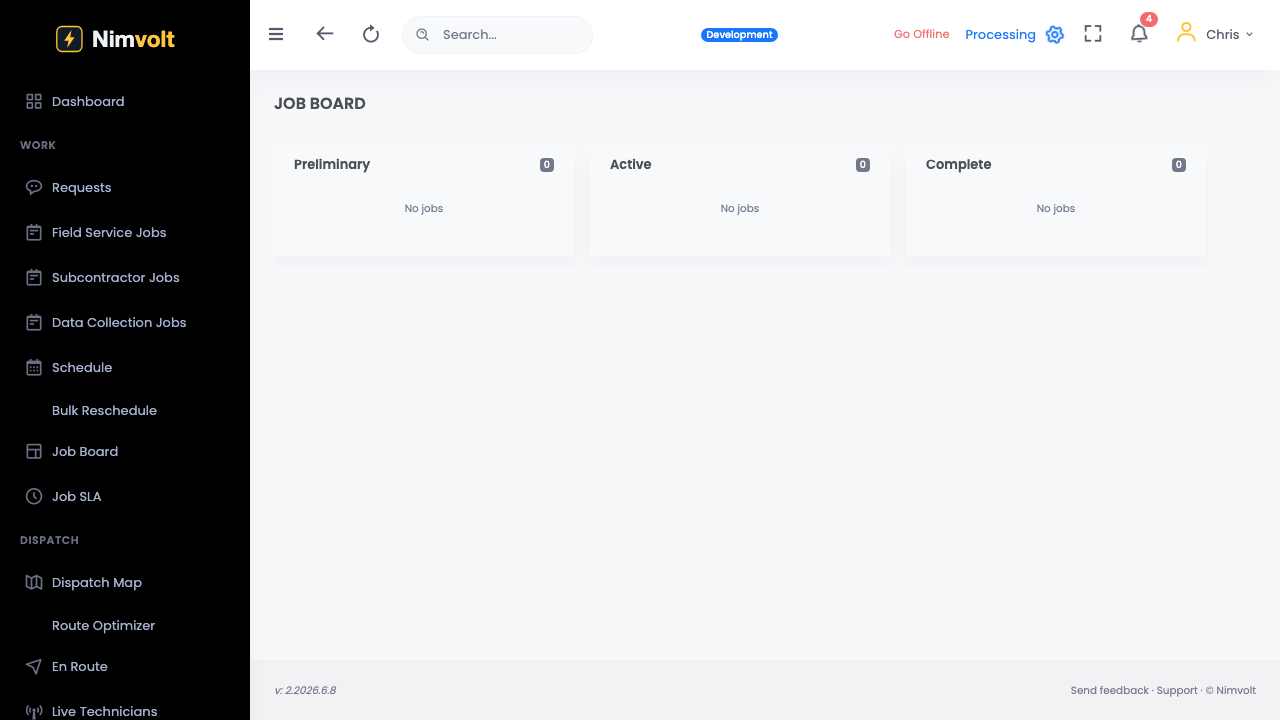The width and height of the screenshot is (1280, 720).
Task: Open Route Optimizer page
Action: click(x=103, y=625)
